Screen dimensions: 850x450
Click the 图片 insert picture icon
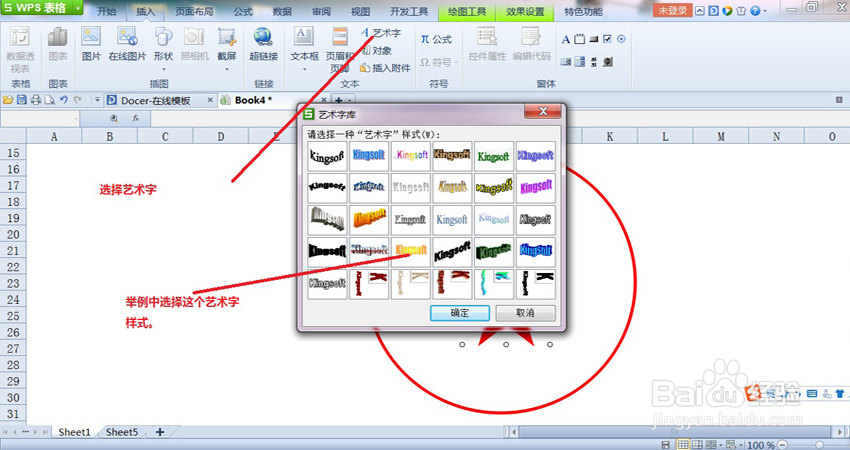[x=91, y=37]
